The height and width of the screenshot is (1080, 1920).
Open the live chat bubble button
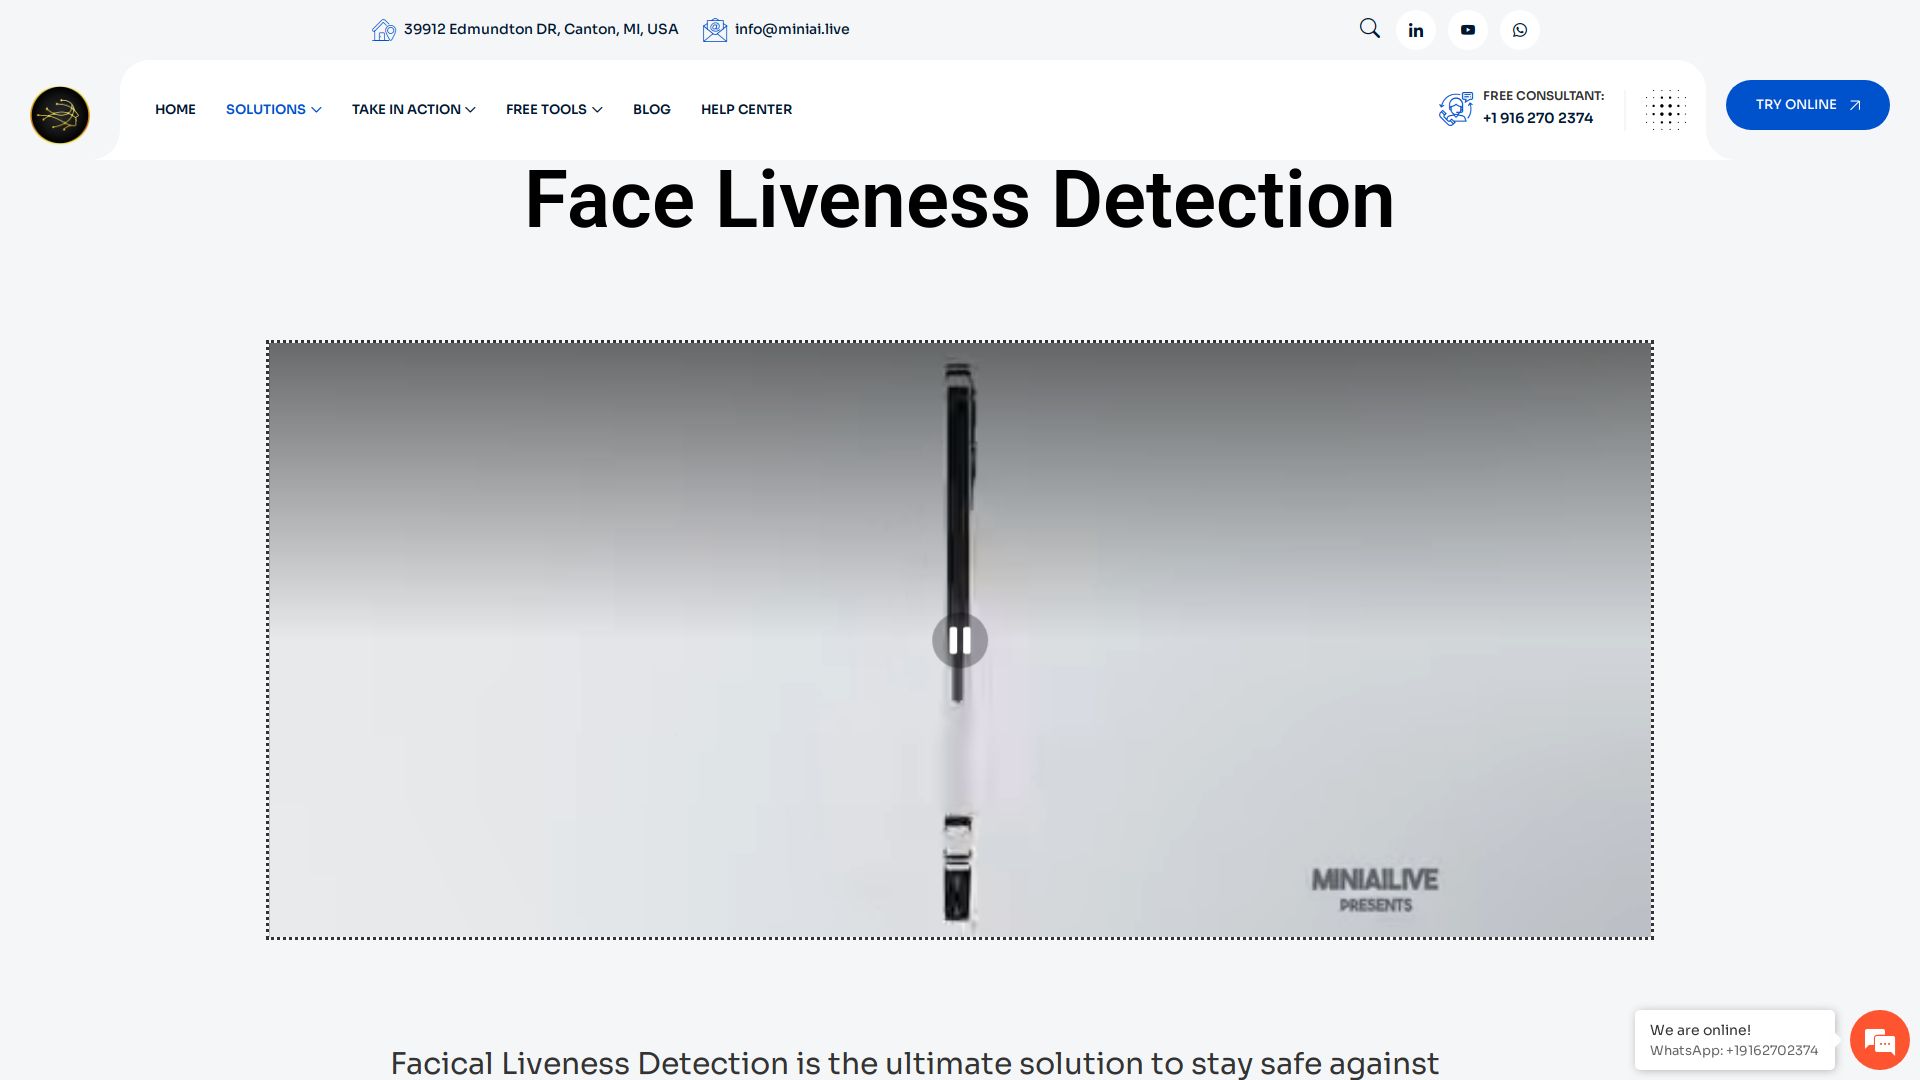click(1880, 1040)
